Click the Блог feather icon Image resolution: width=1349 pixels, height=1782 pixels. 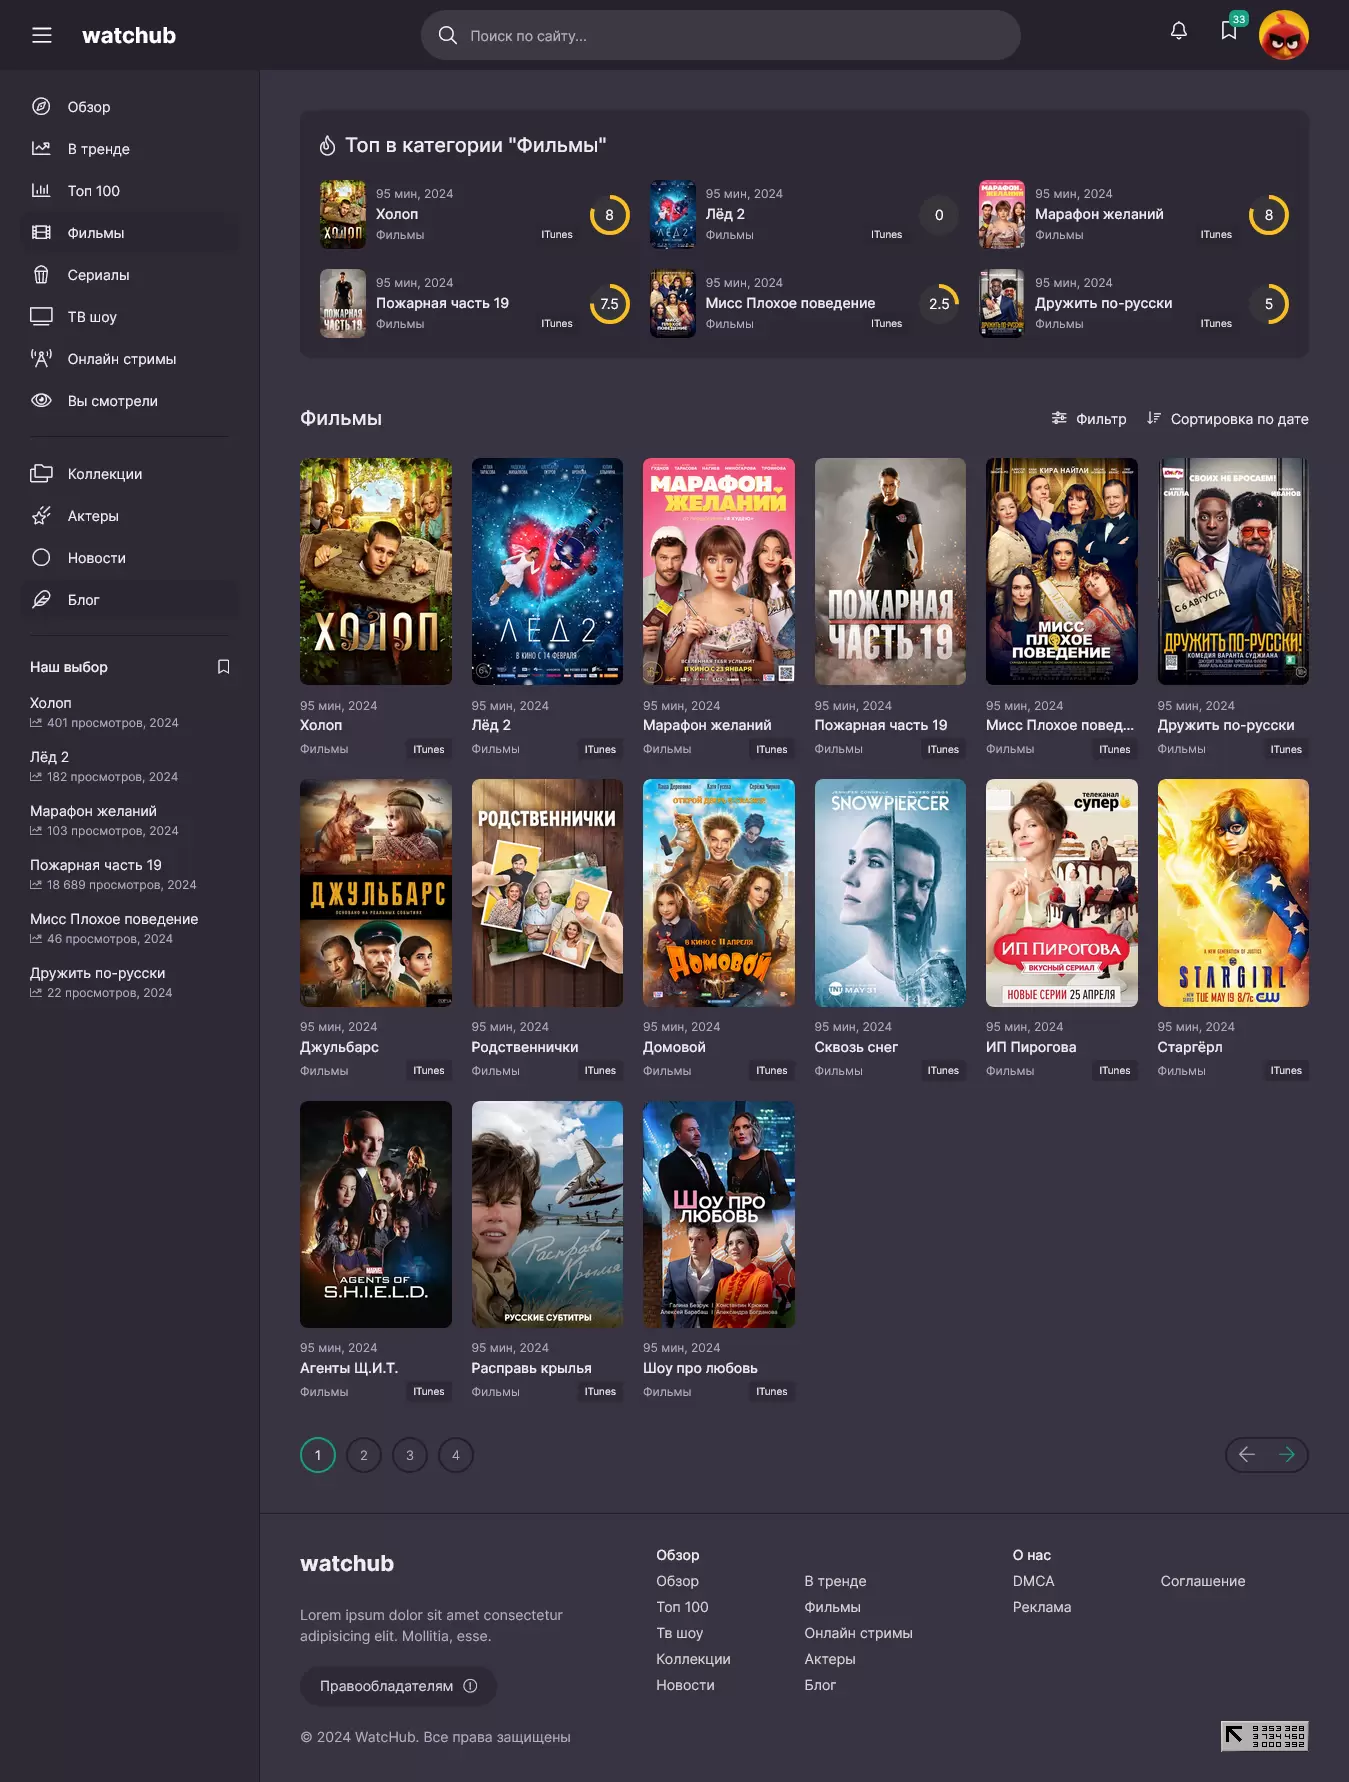click(41, 600)
